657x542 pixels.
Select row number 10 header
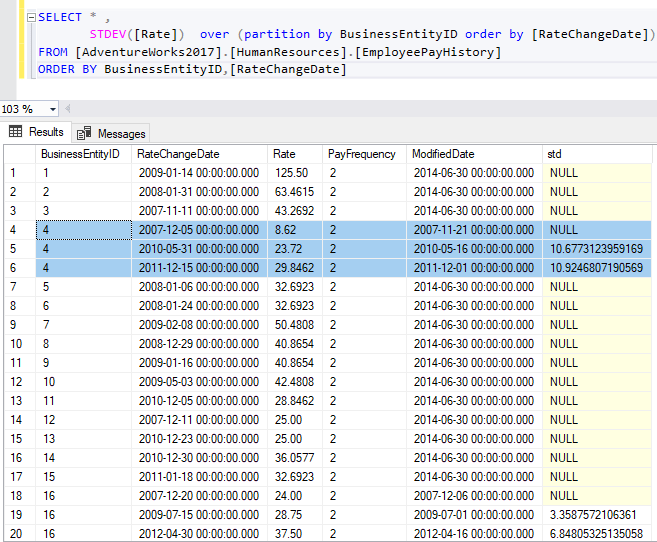(20, 343)
